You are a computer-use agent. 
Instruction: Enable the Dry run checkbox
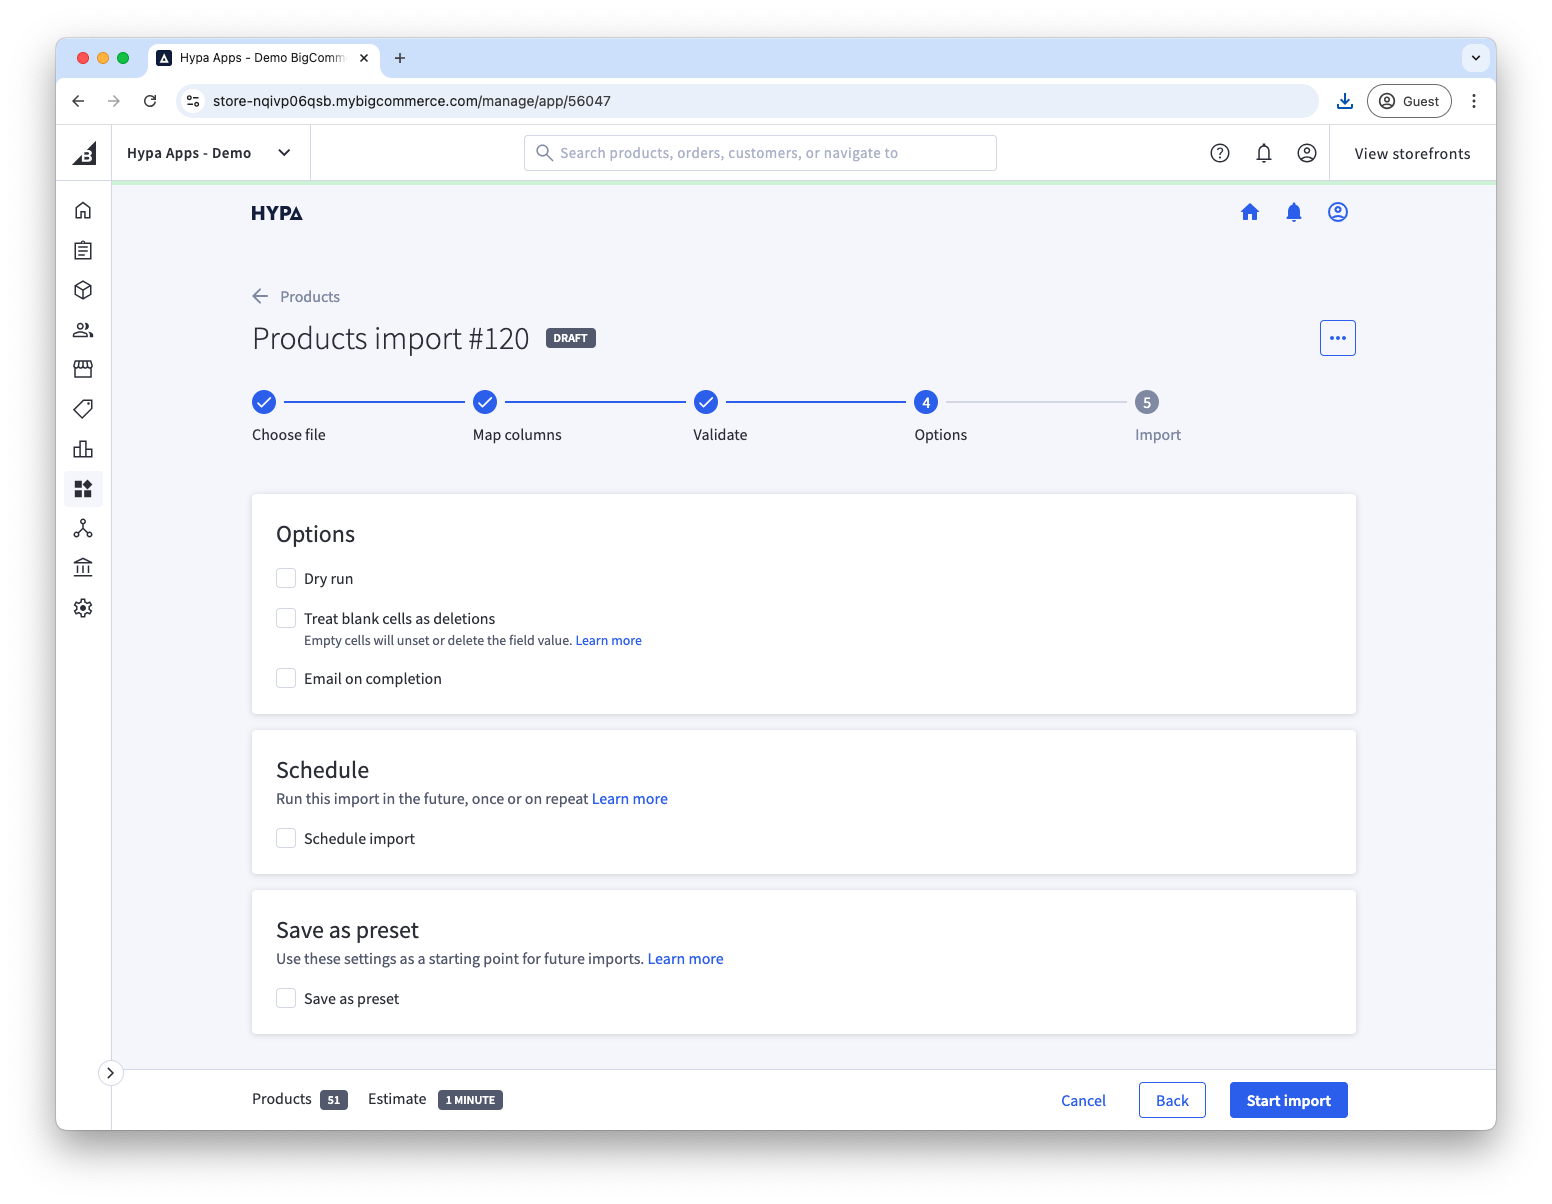point(286,578)
